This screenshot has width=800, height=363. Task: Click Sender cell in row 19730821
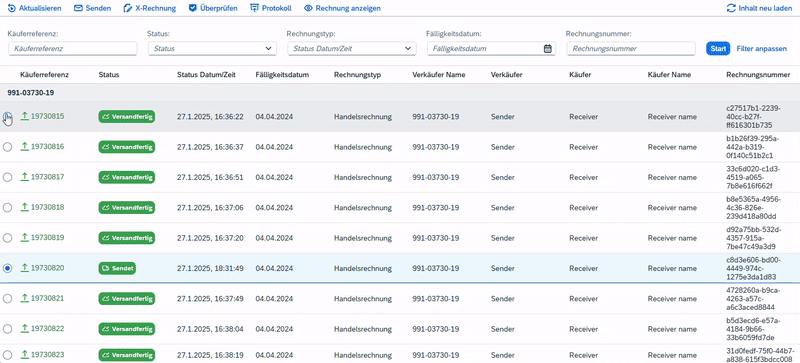pyautogui.click(x=503, y=298)
